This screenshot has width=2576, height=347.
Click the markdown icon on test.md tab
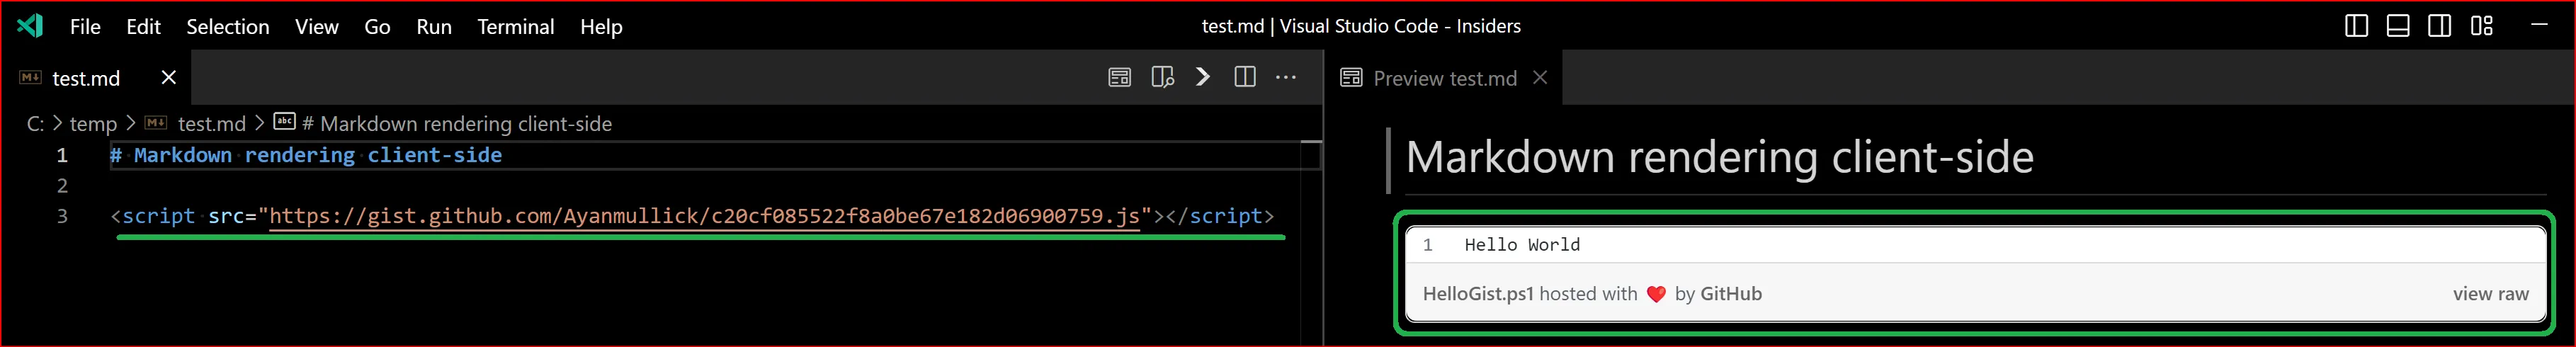31,78
